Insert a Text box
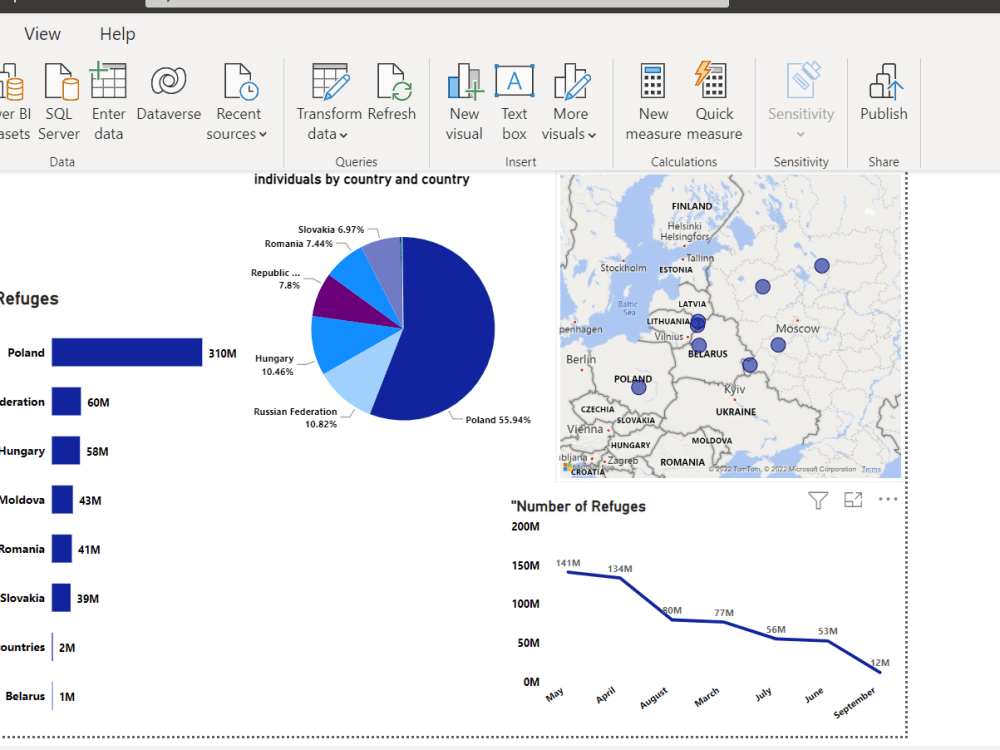Image resolution: width=1000 pixels, height=750 pixels. pyautogui.click(x=514, y=102)
